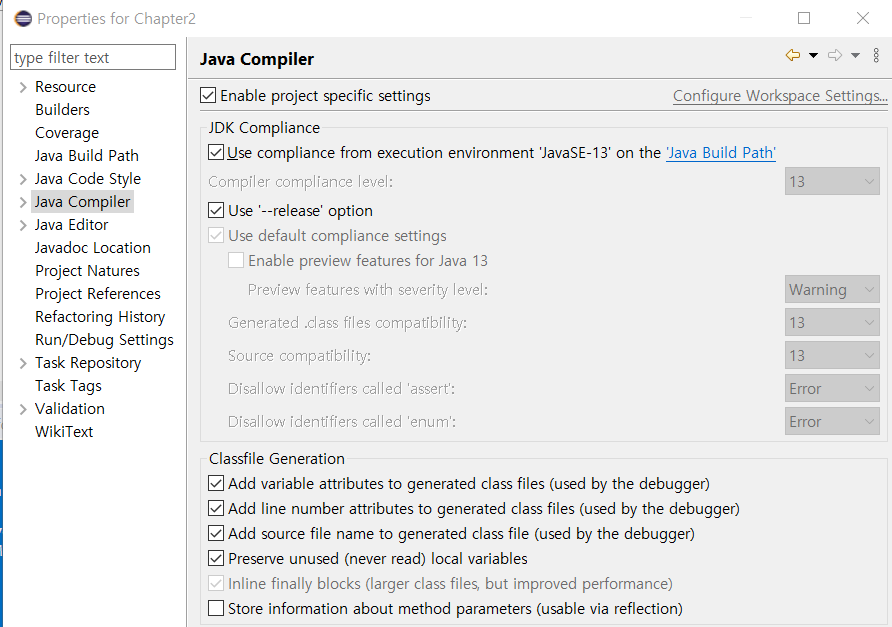Select Refactoring History page
The image size is (892, 627).
click(x=100, y=316)
